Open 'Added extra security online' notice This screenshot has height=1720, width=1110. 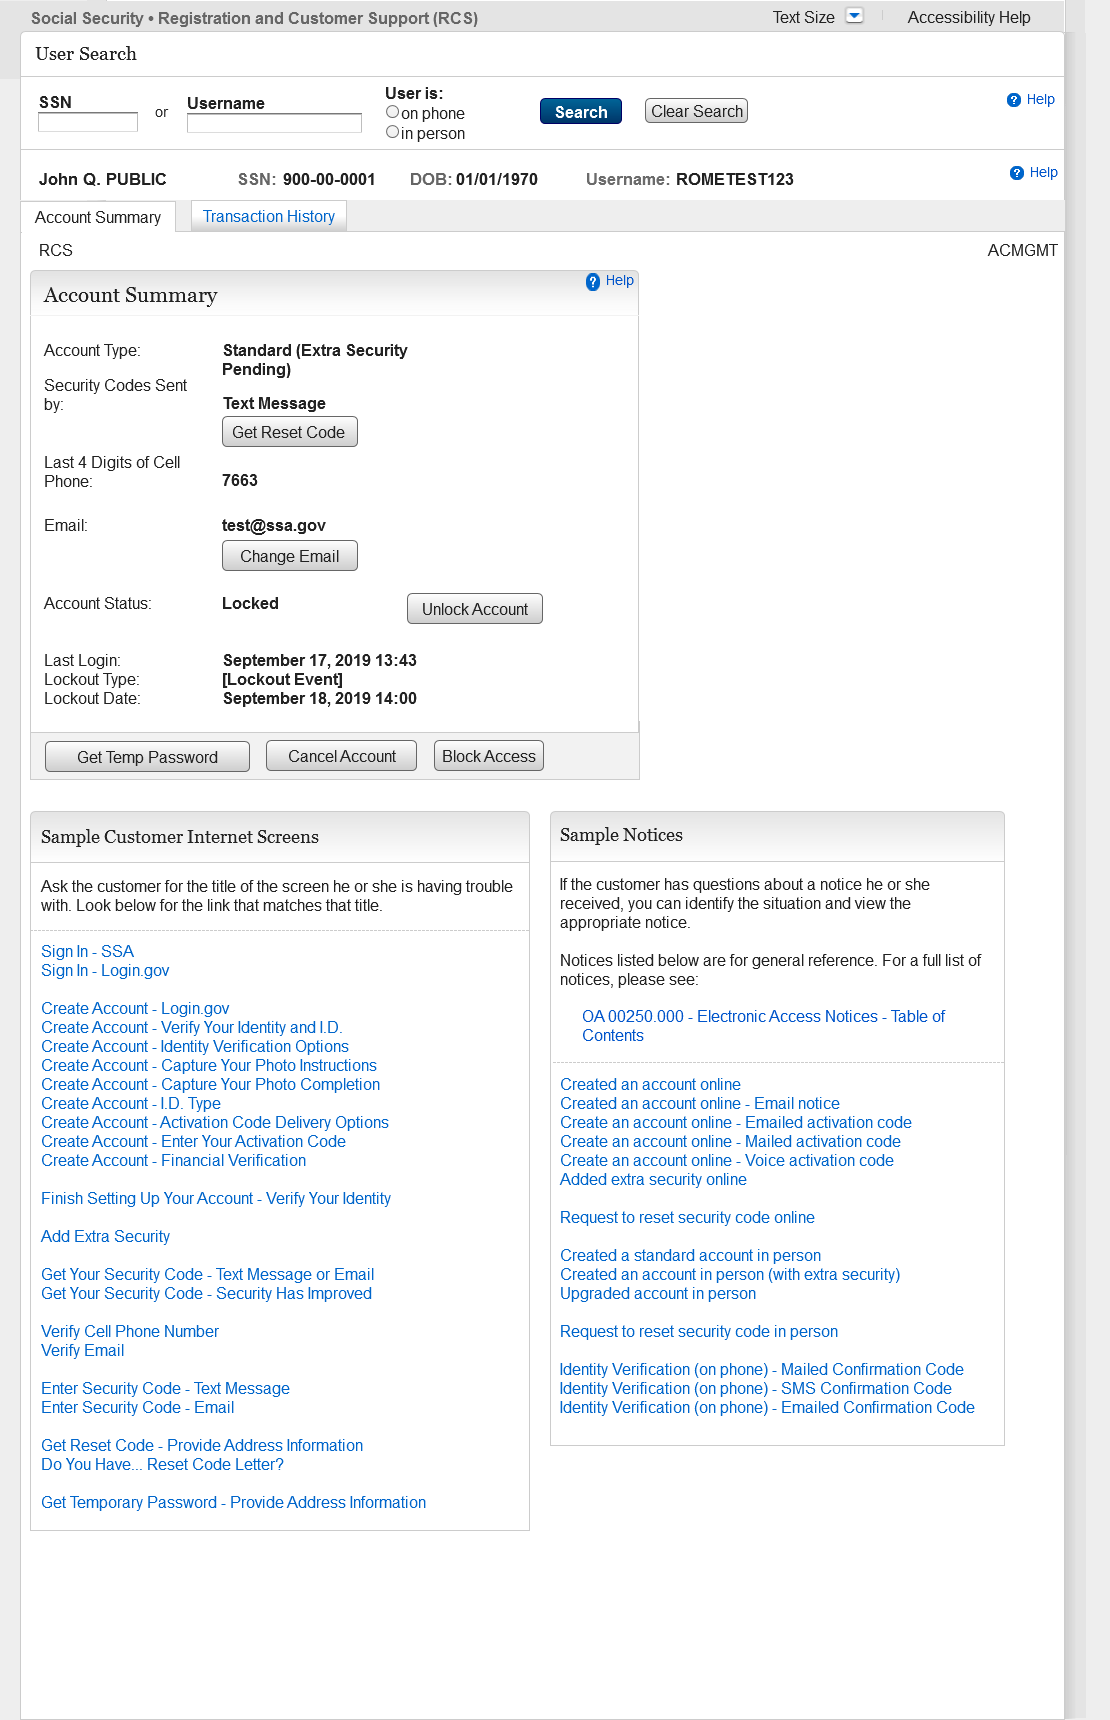coord(653,1179)
